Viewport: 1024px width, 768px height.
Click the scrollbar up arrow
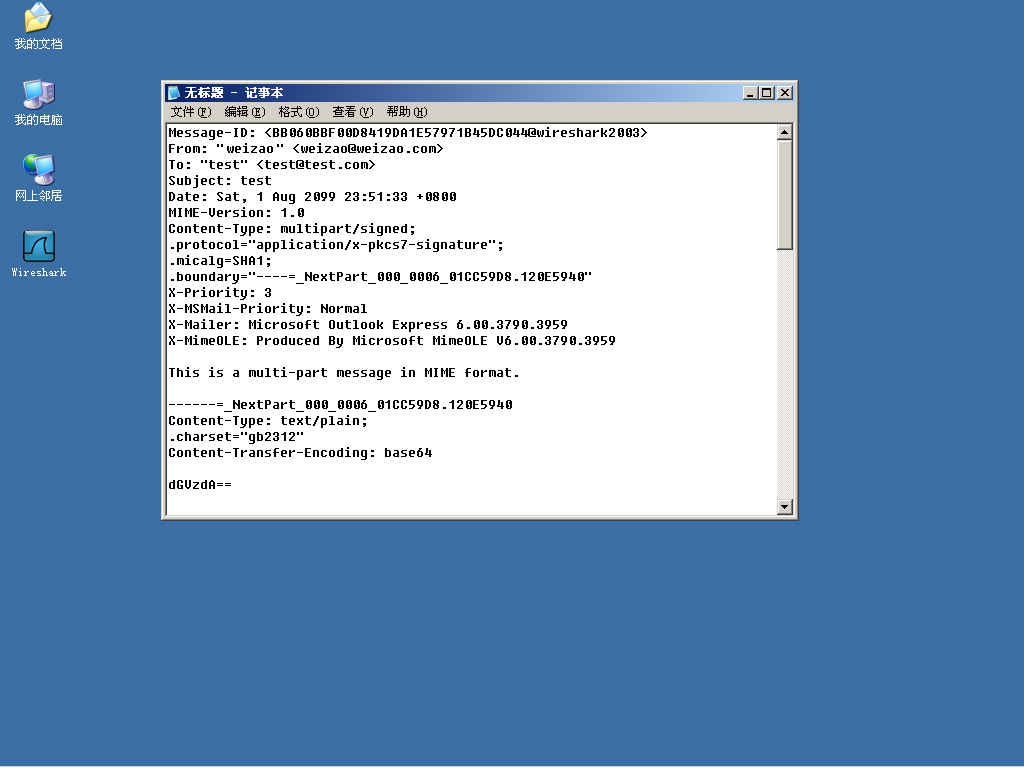(x=785, y=133)
